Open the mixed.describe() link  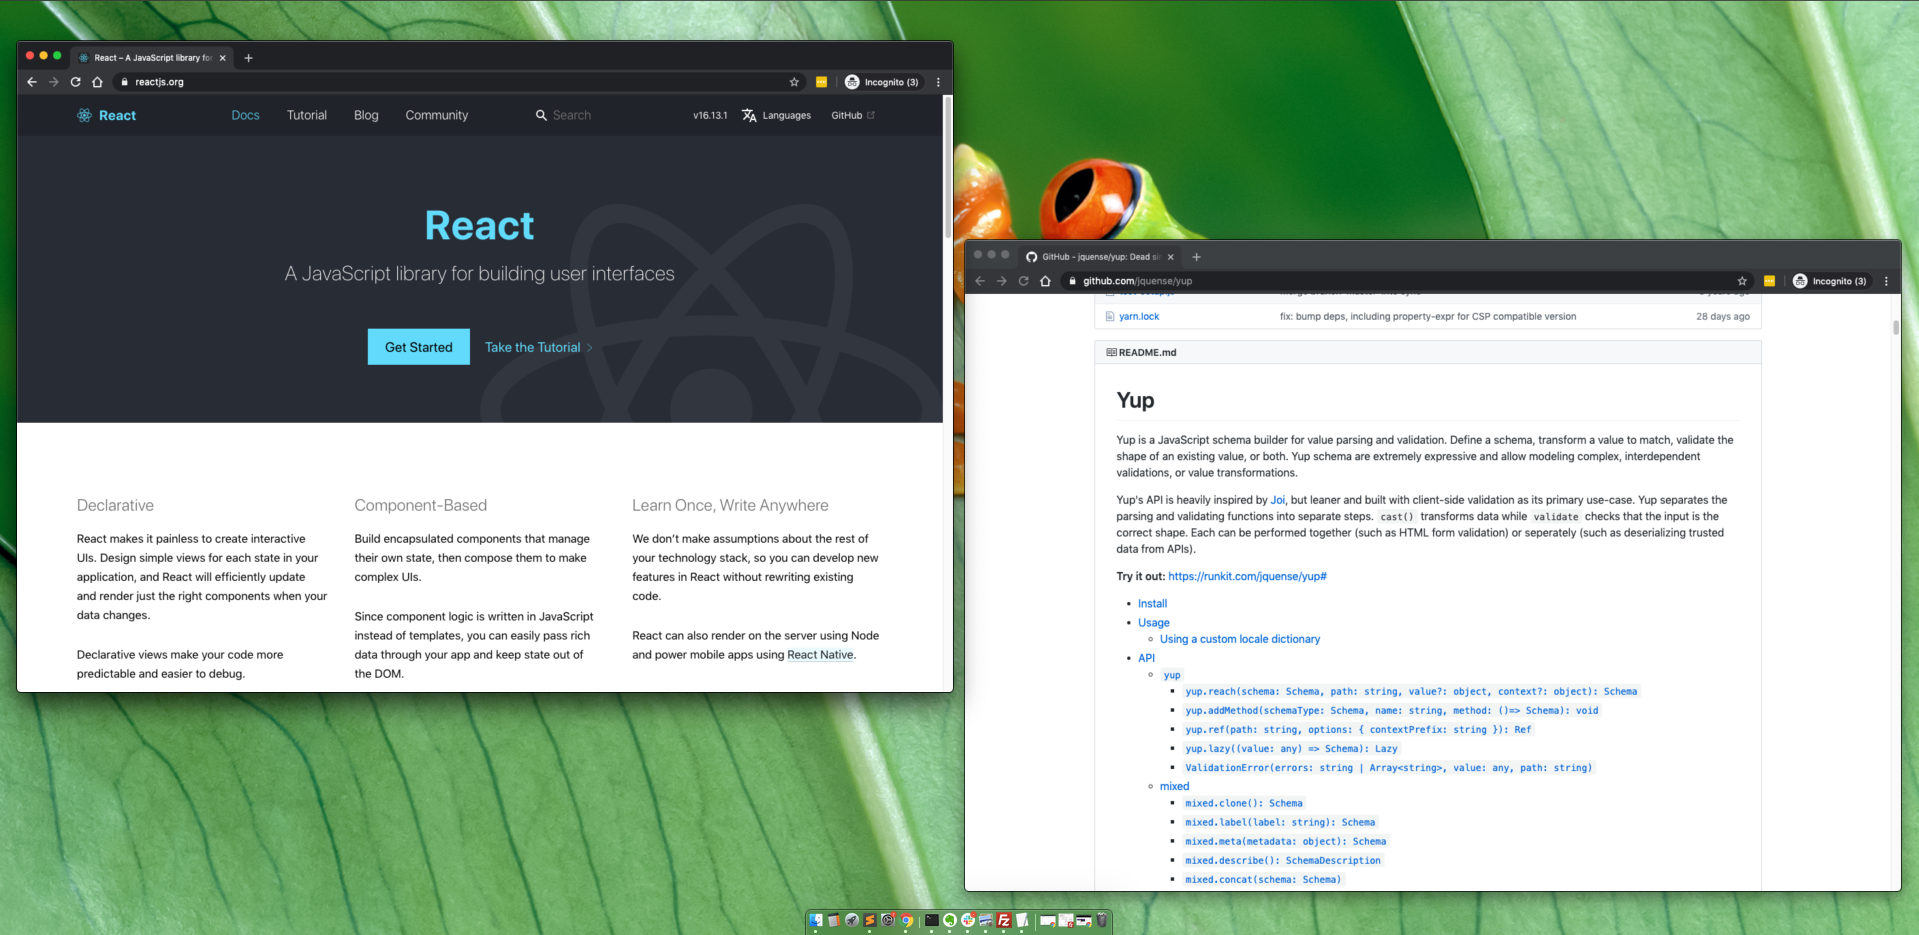(x=1283, y=860)
